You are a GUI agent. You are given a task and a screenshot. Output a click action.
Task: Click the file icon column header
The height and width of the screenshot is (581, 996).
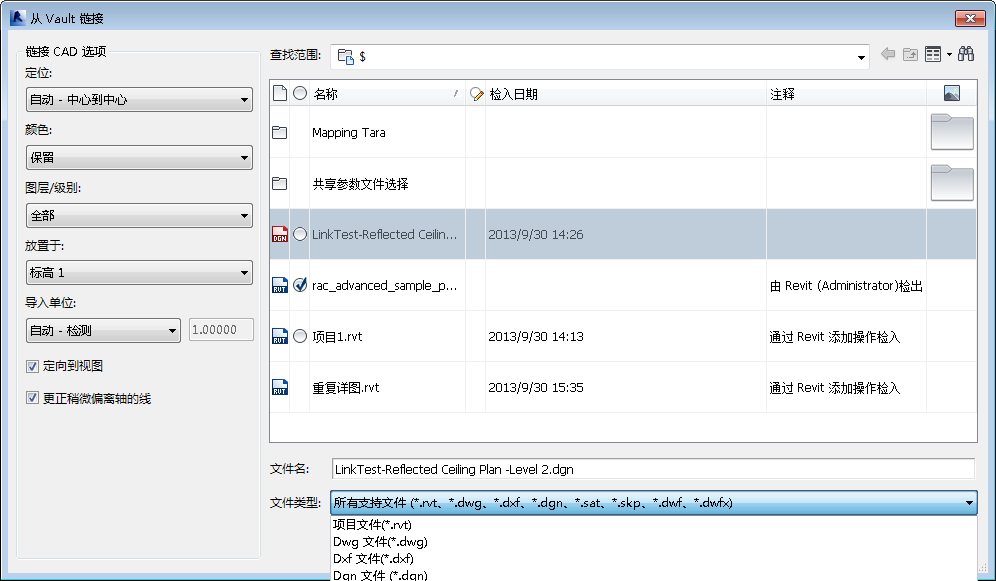point(279,94)
